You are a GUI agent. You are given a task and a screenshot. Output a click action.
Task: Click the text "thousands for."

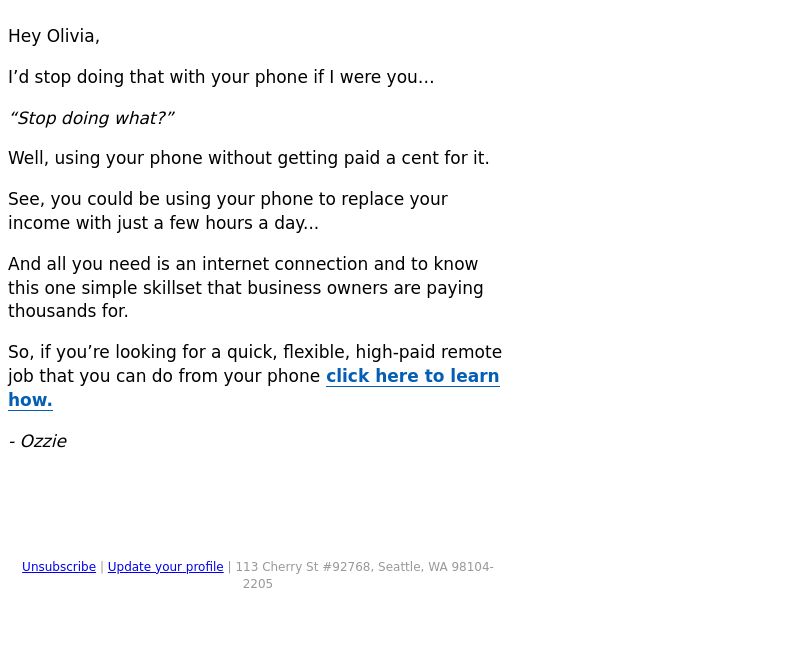coord(68,311)
